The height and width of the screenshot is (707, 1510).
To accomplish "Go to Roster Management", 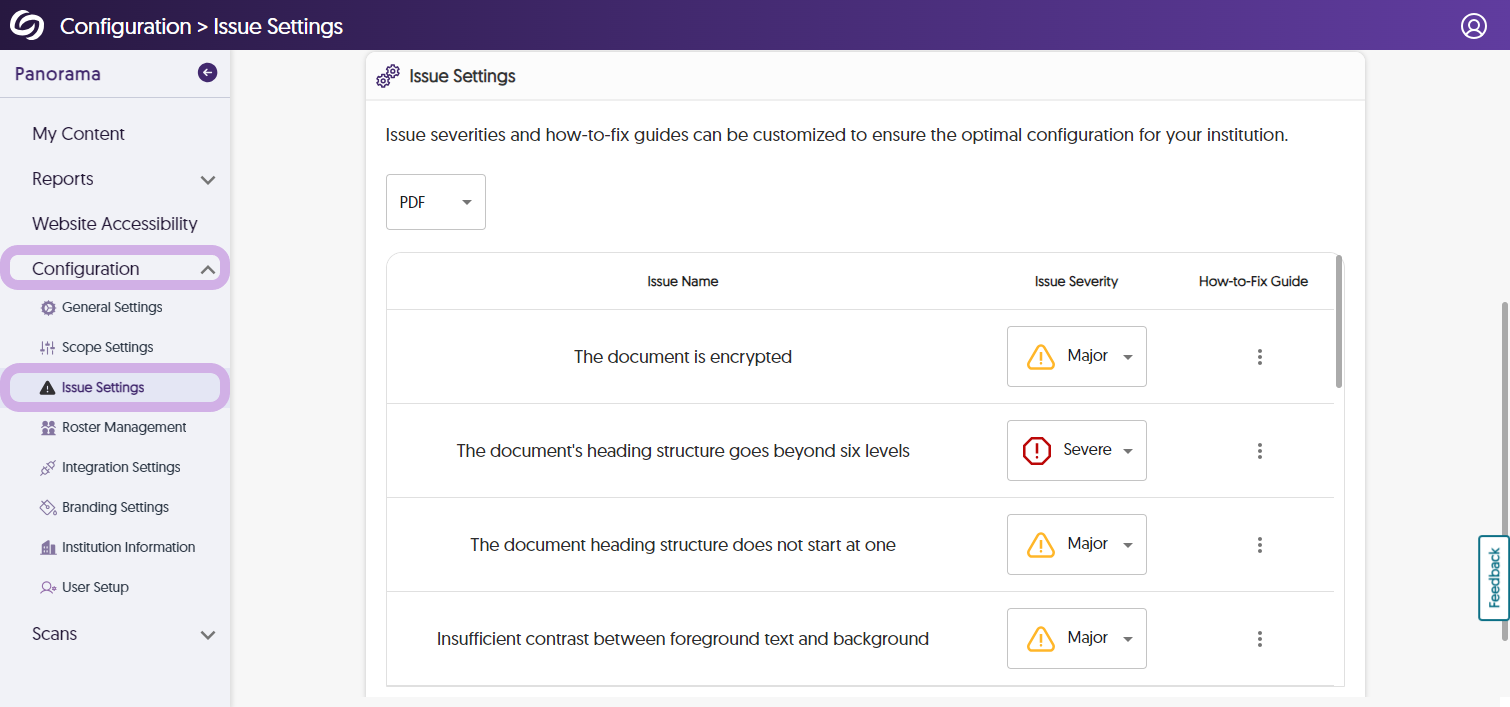I will tap(124, 428).
